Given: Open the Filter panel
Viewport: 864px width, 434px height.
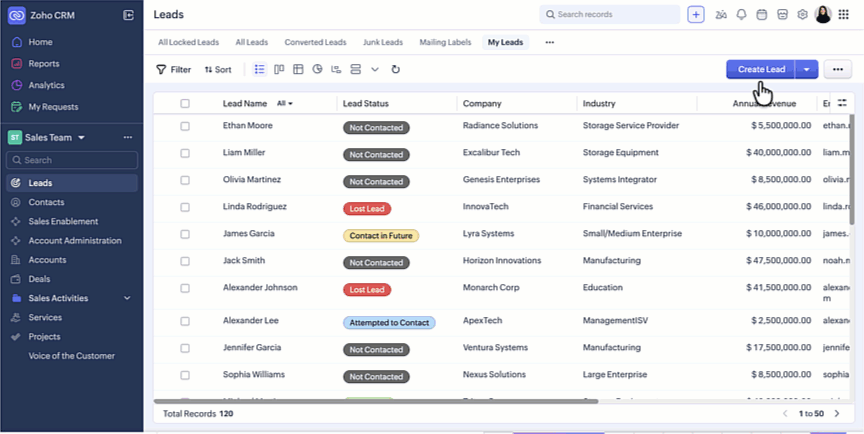Looking at the screenshot, I should (173, 69).
